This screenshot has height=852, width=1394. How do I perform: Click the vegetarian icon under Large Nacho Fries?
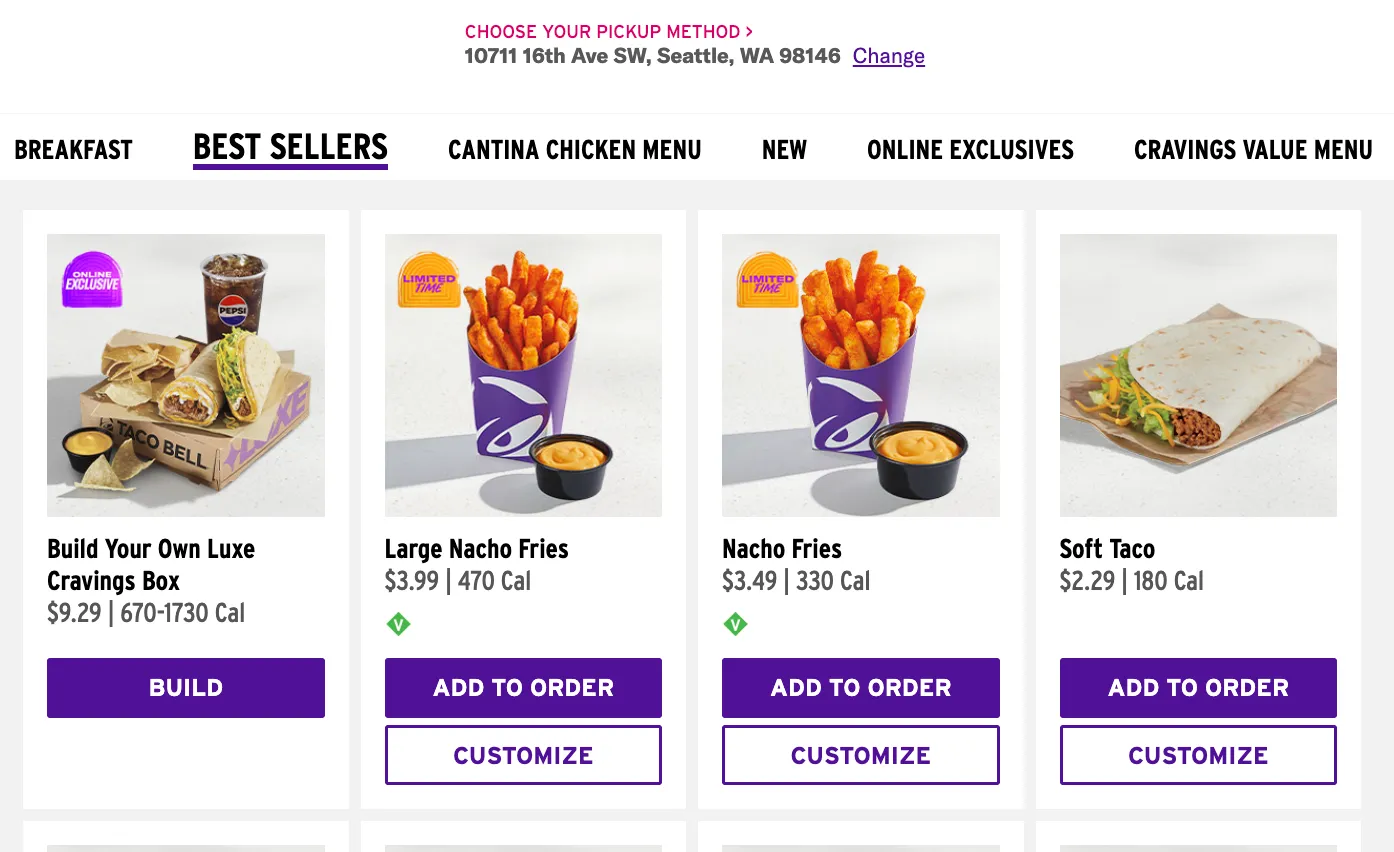coord(398,625)
